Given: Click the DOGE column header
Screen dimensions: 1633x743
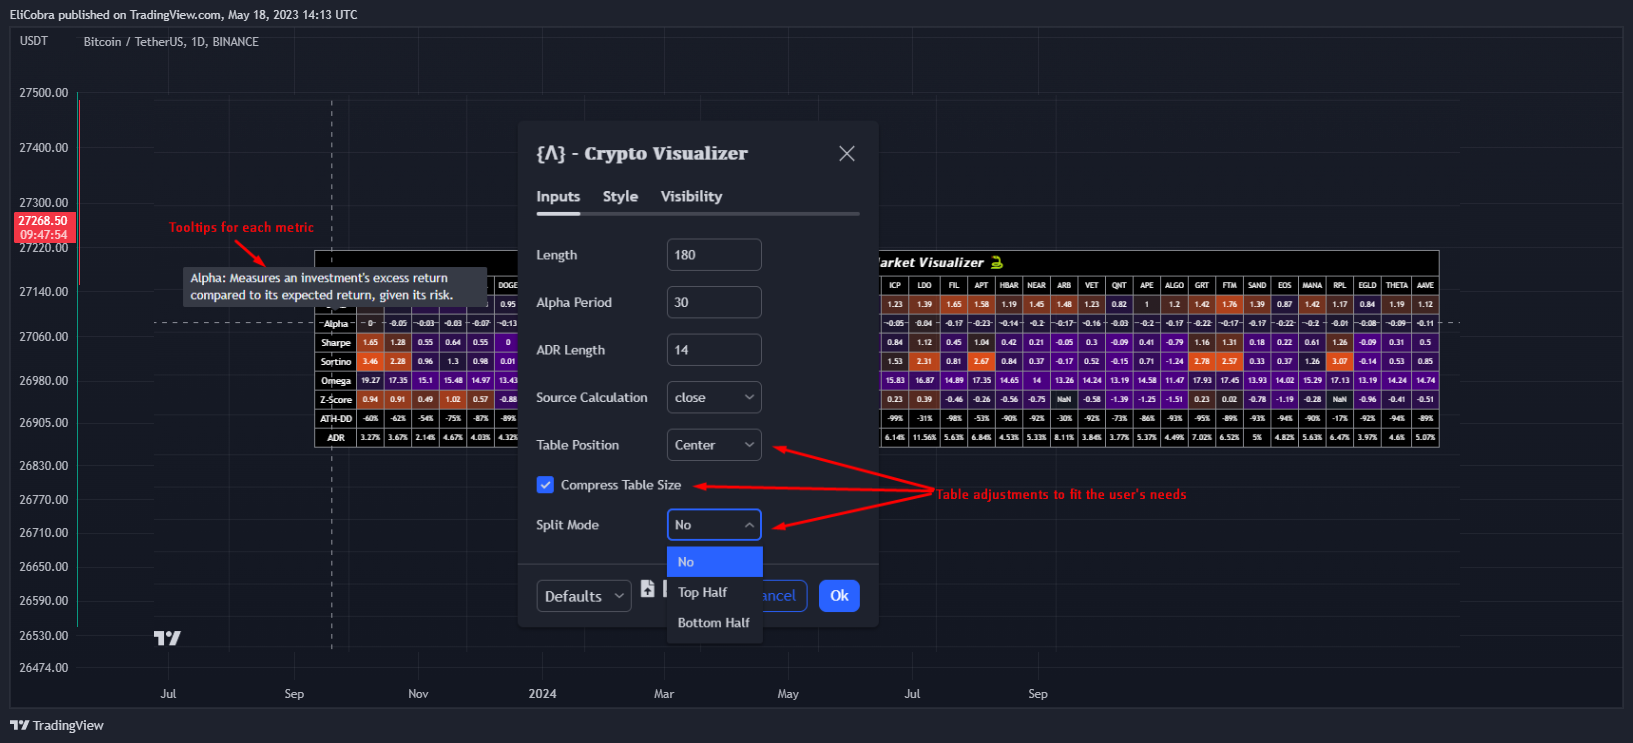Looking at the screenshot, I should coord(508,286).
